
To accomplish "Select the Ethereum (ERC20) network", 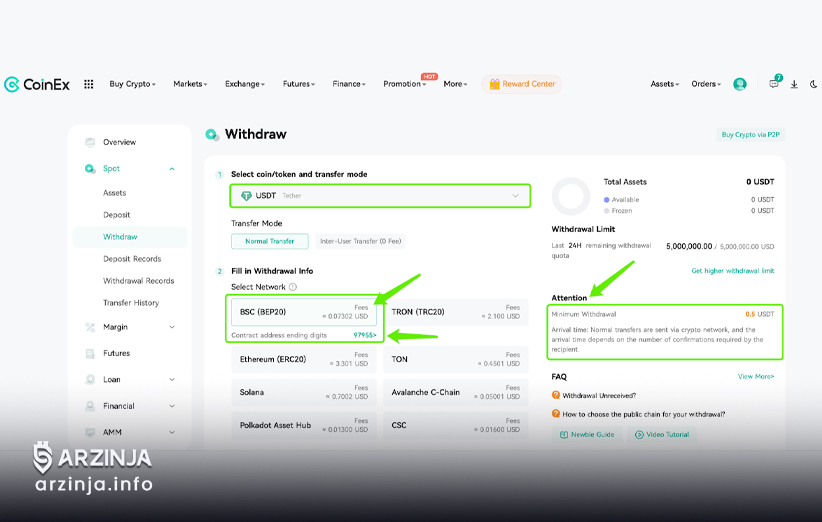I will [304, 360].
